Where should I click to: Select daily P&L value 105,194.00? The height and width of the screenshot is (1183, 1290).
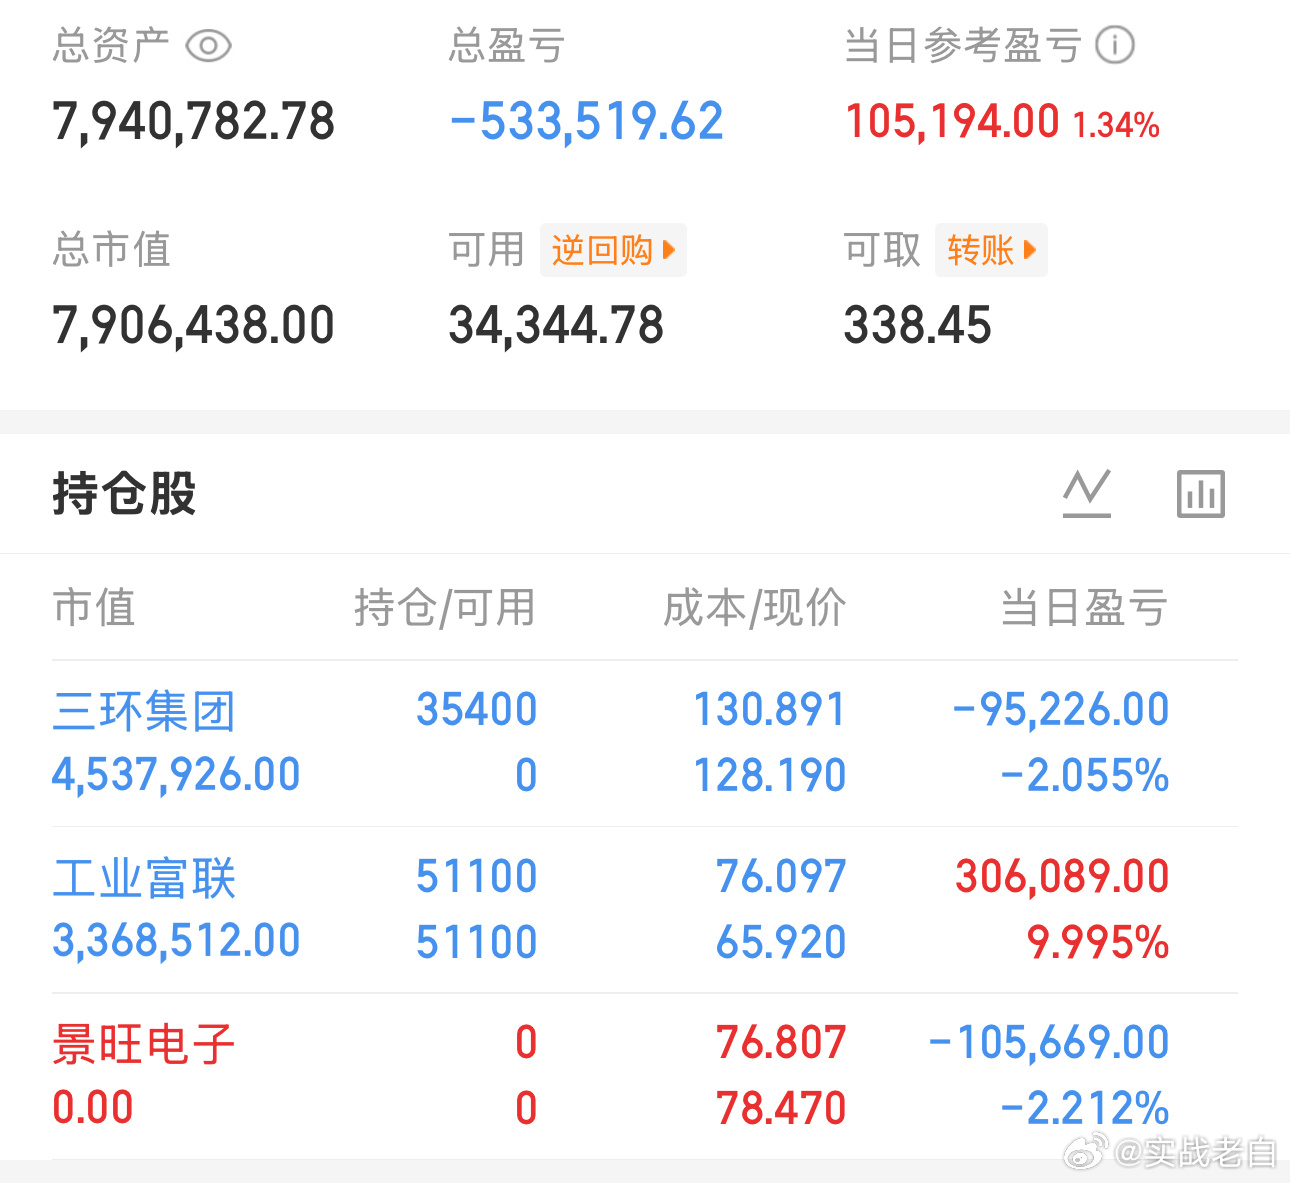952,122
